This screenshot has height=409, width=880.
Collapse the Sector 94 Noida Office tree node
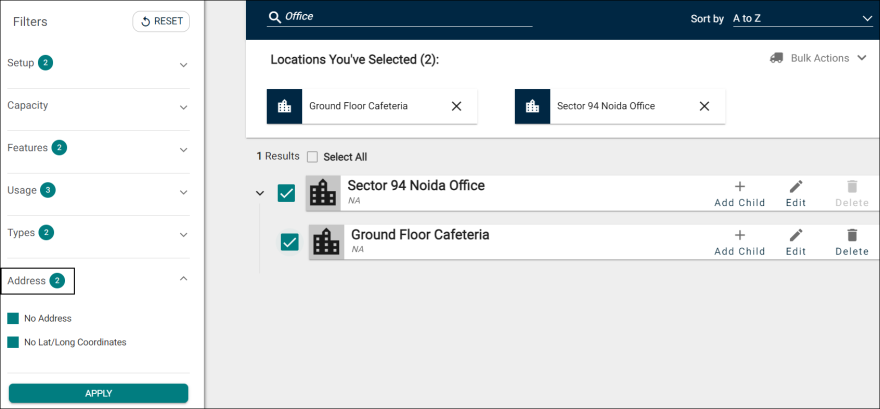(259, 193)
